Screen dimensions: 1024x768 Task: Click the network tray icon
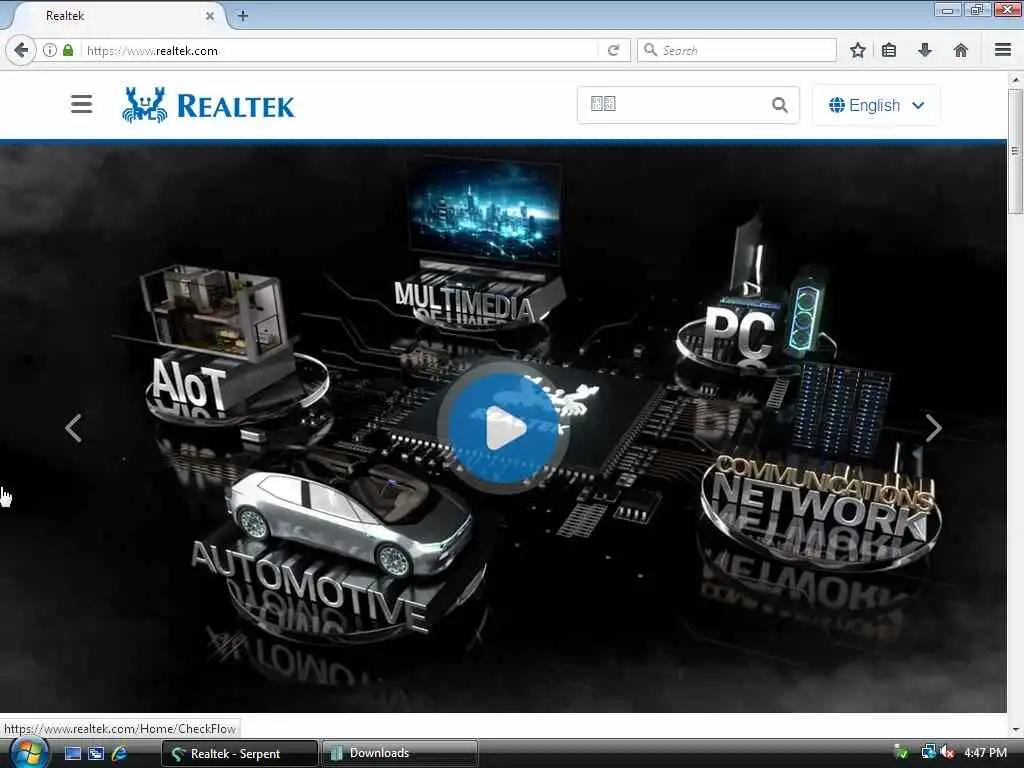click(x=928, y=752)
